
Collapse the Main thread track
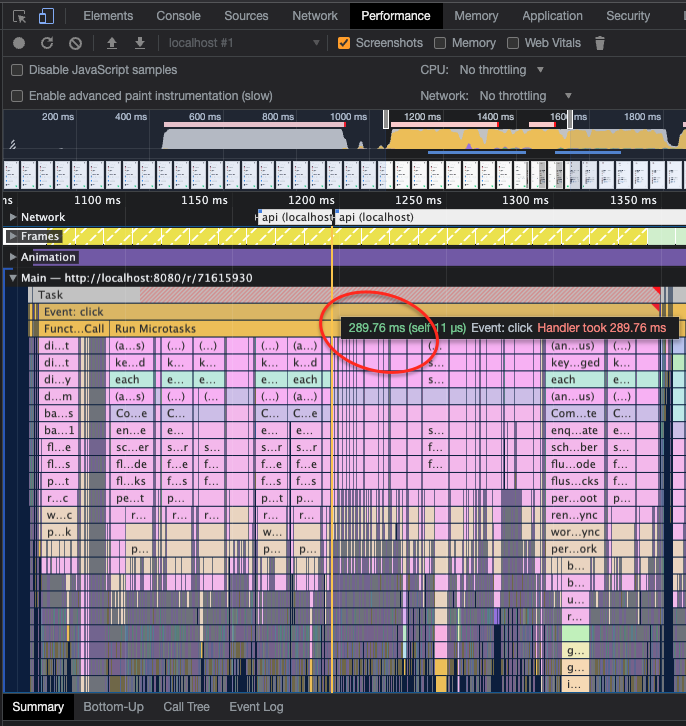13,278
